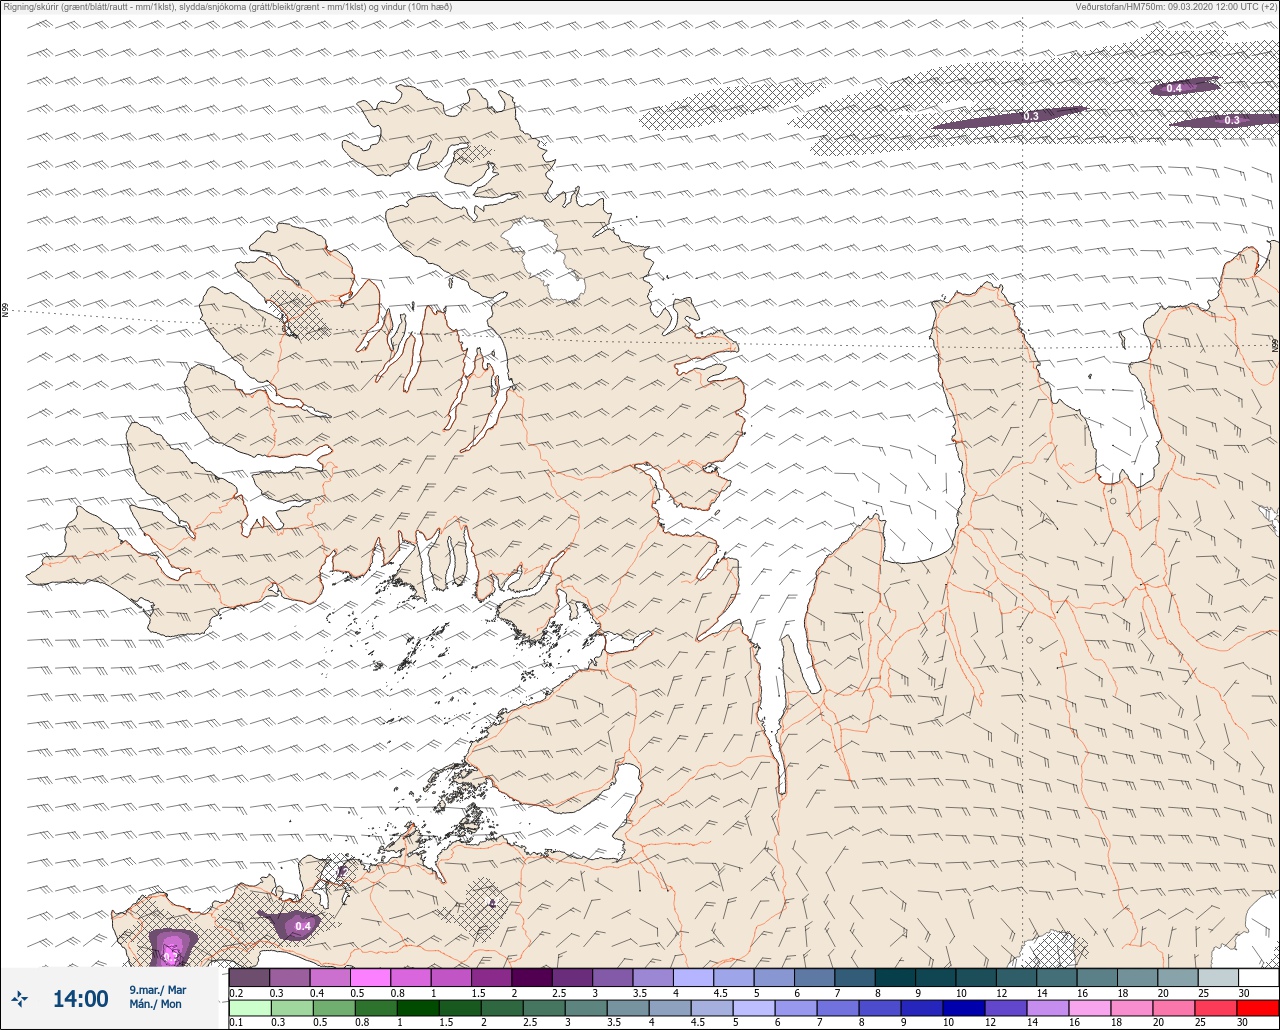Click the date text '9.mar./ Mar'

158,989
